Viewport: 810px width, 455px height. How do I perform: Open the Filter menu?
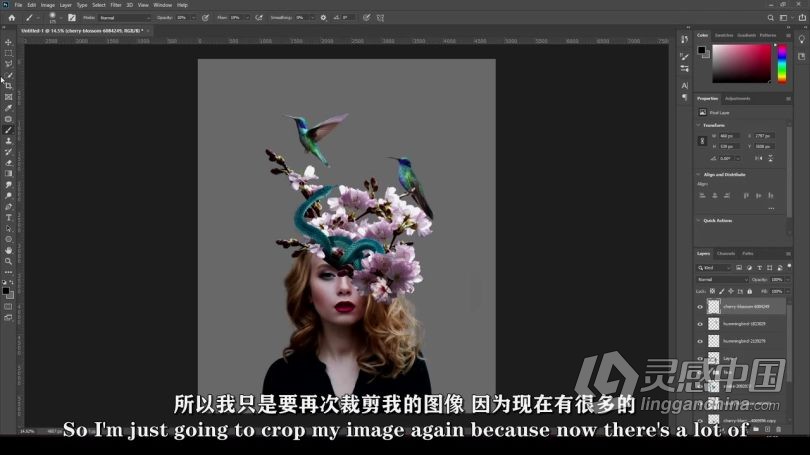[115, 5]
